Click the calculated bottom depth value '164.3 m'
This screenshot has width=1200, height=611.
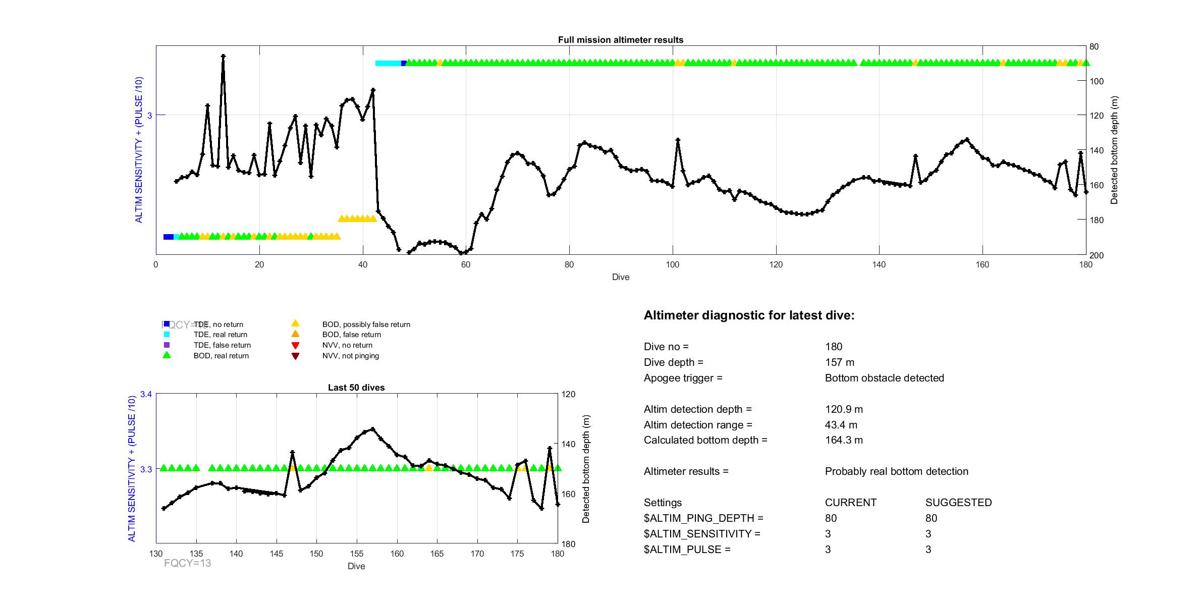pyautogui.click(x=844, y=440)
